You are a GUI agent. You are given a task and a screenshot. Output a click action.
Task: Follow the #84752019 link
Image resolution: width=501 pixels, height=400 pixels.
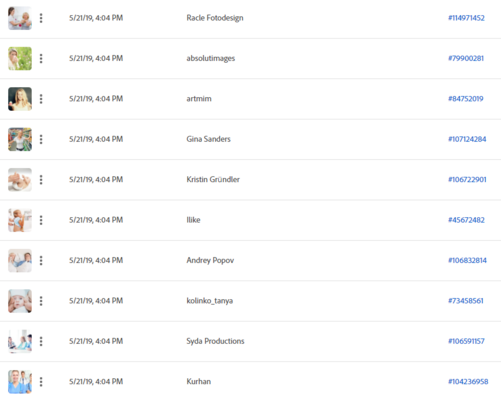(x=465, y=99)
